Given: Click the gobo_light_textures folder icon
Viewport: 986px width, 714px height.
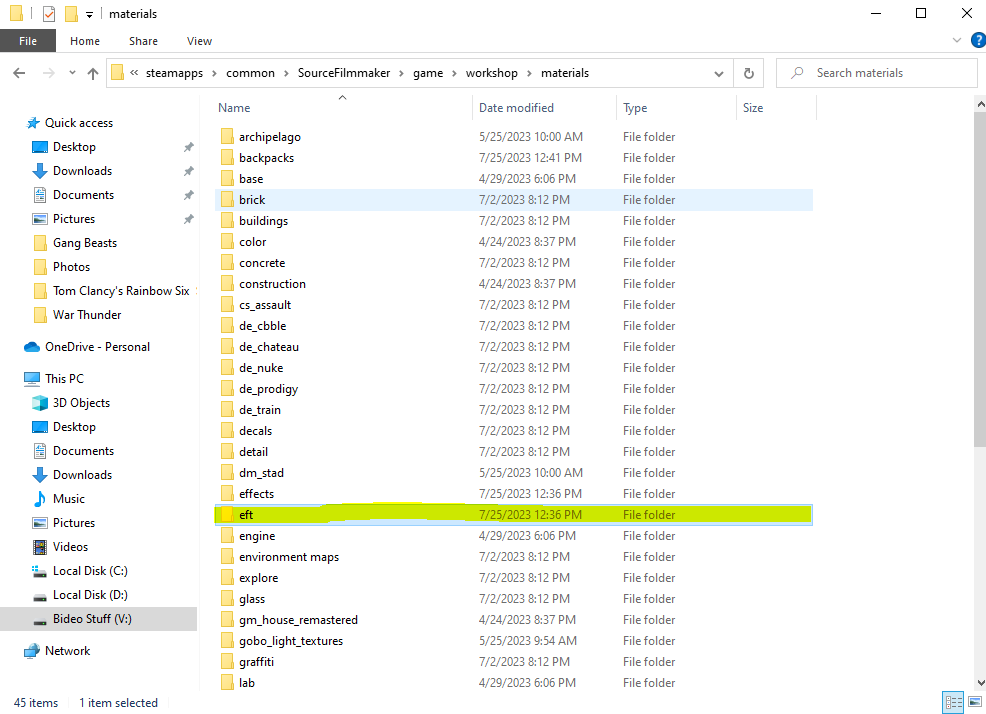Looking at the screenshot, I should [x=227, y=640].
